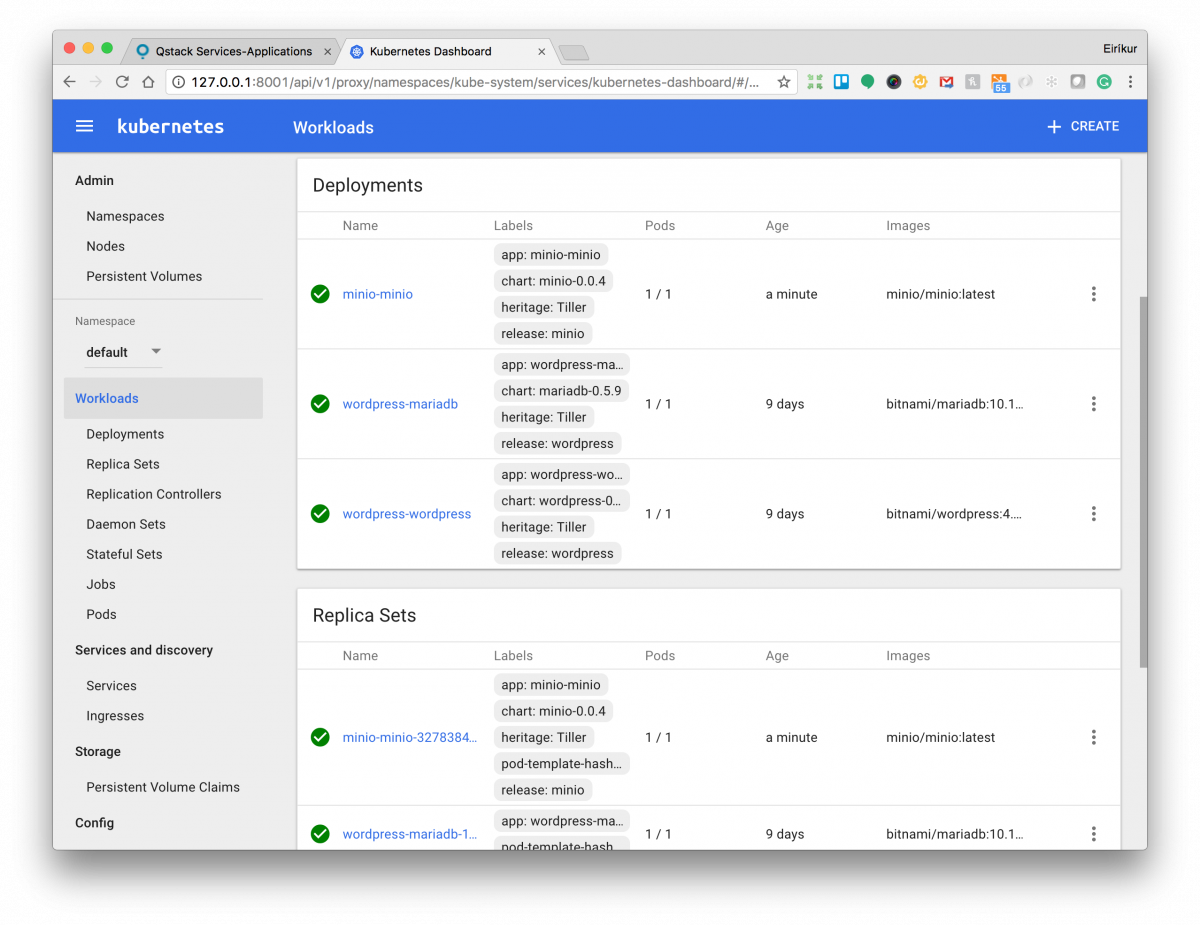Open Persistent Volume Claims in sidebar
Image resolution: width=1200 pixels, height=925 pixels.
163,787
